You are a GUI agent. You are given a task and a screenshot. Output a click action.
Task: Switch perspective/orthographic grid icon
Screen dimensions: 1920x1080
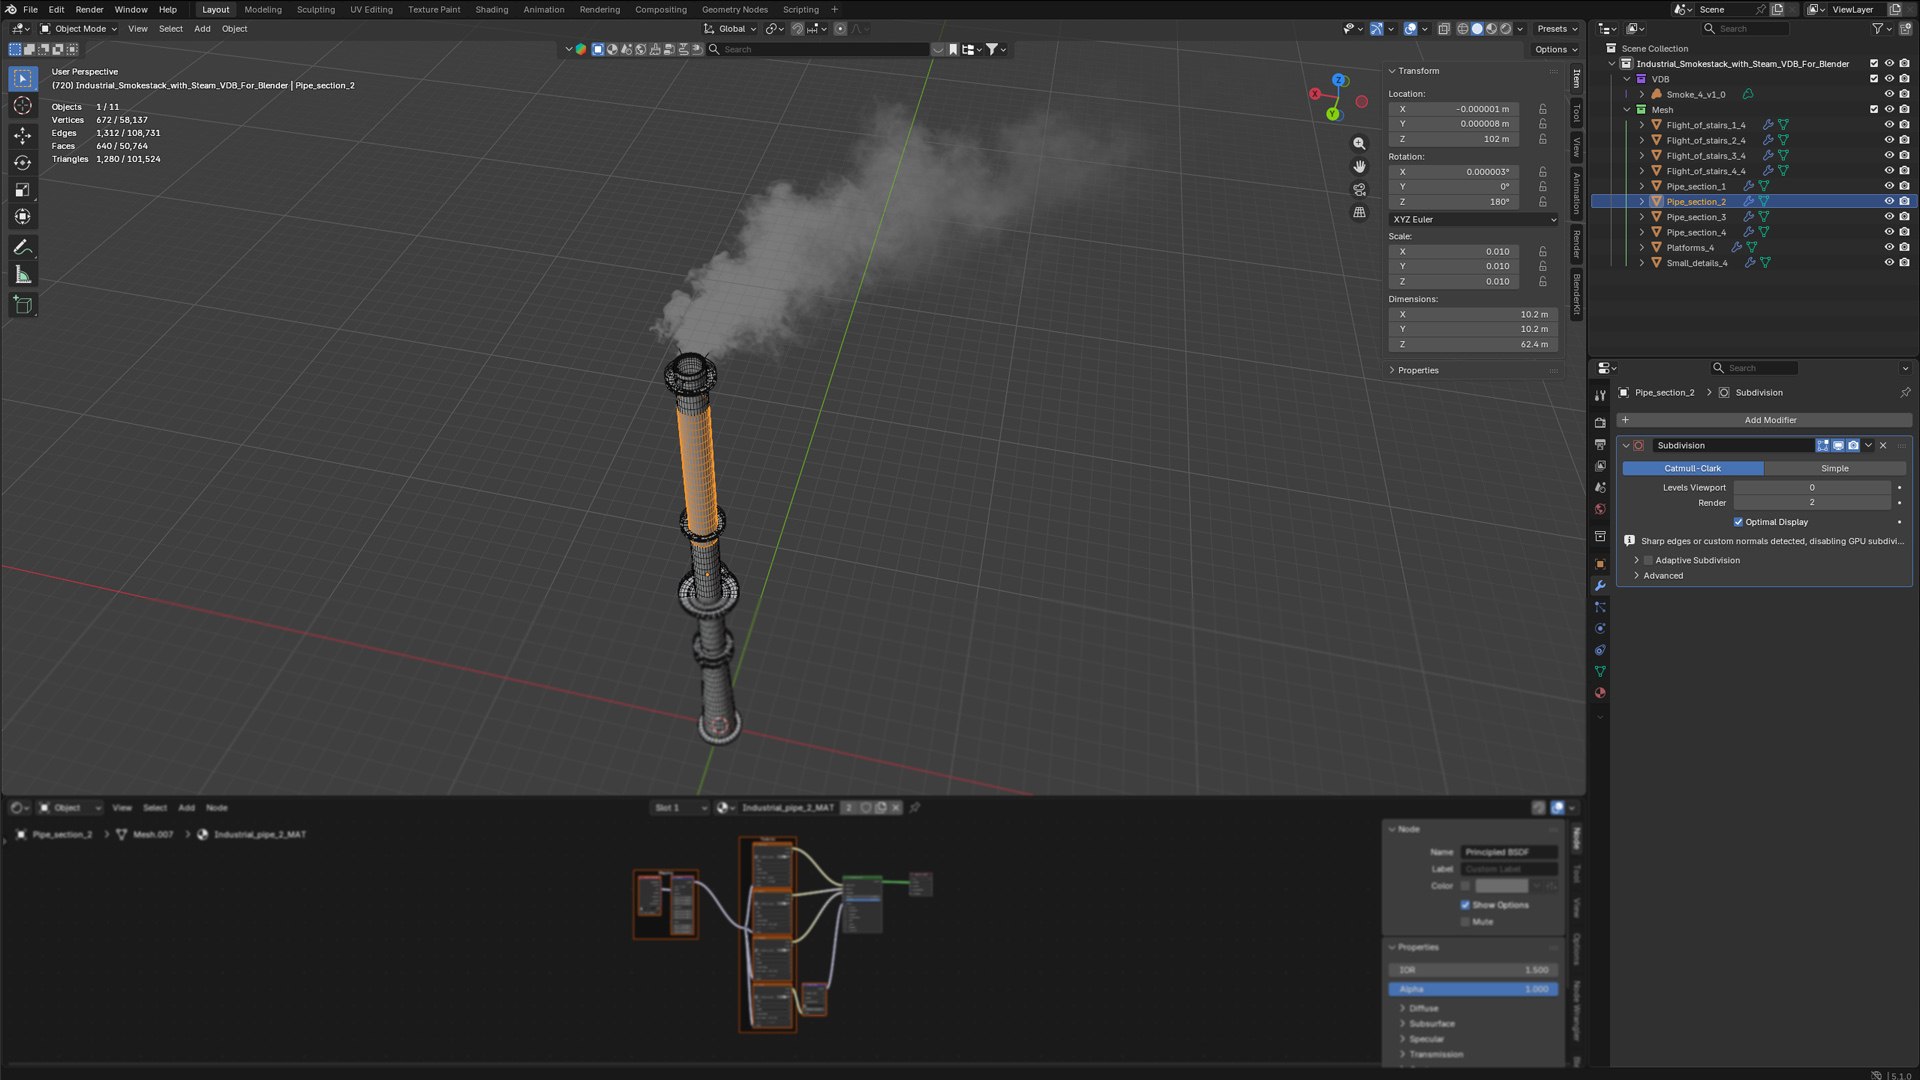click(1359, 213)
